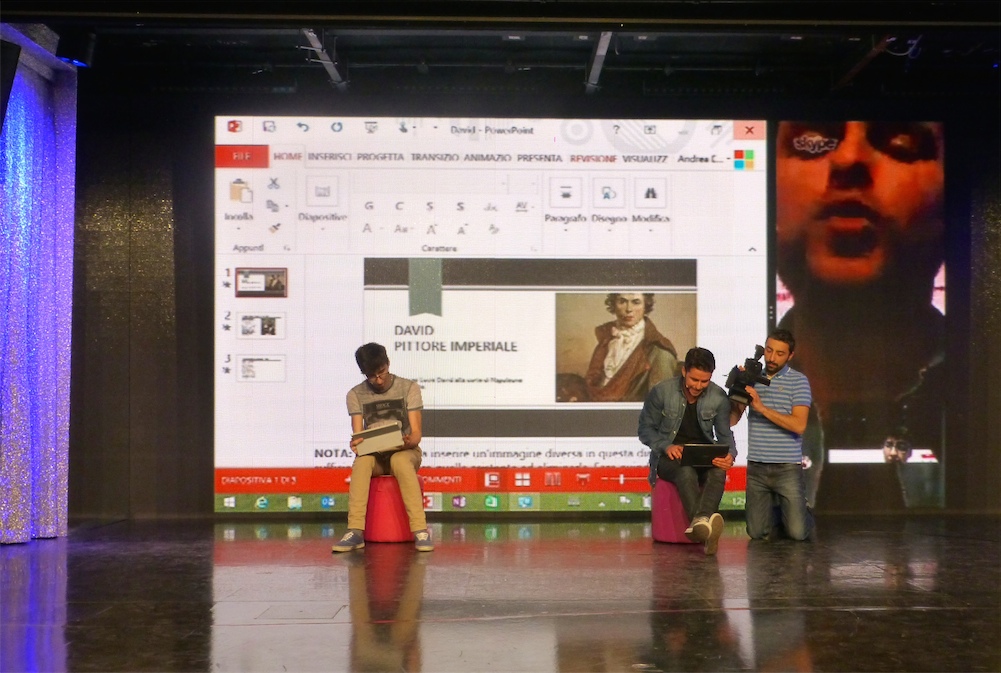
Task: Open Appunti clipboard dialog launcher
Action: [287, 248]
